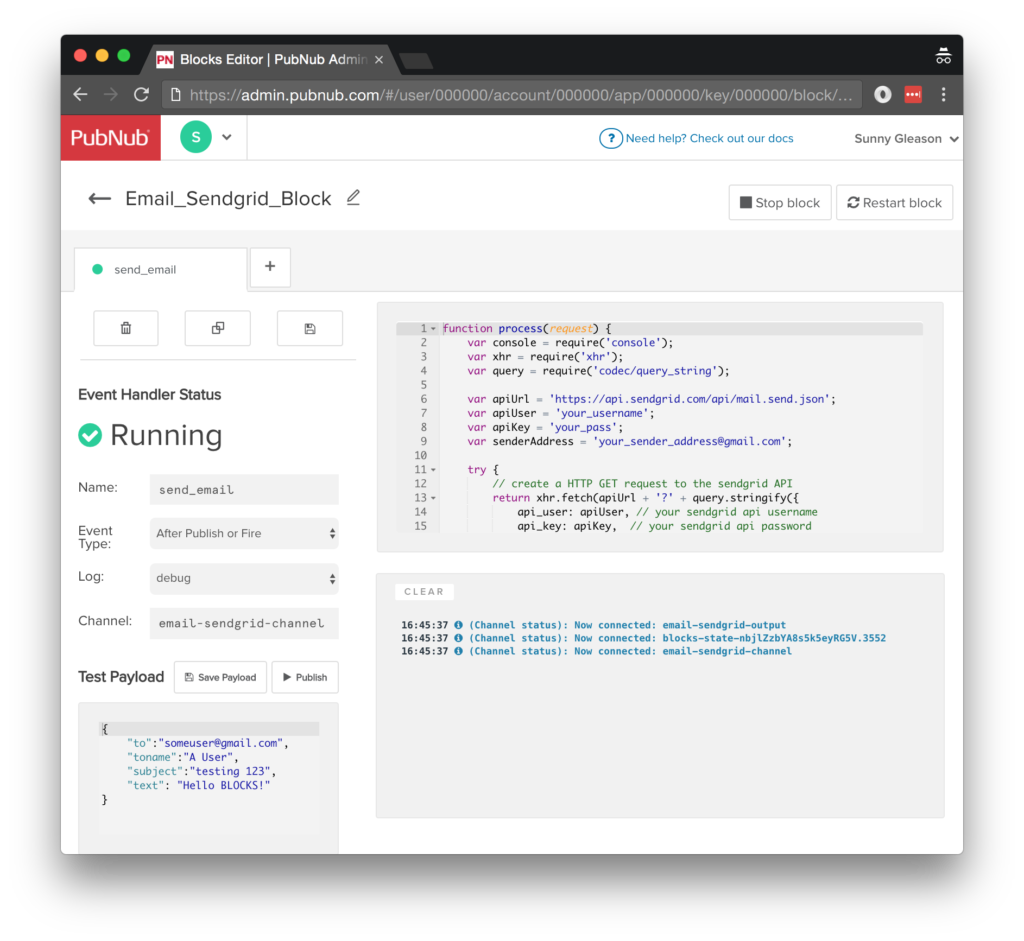Click the Channel input field

pos(244,623)
